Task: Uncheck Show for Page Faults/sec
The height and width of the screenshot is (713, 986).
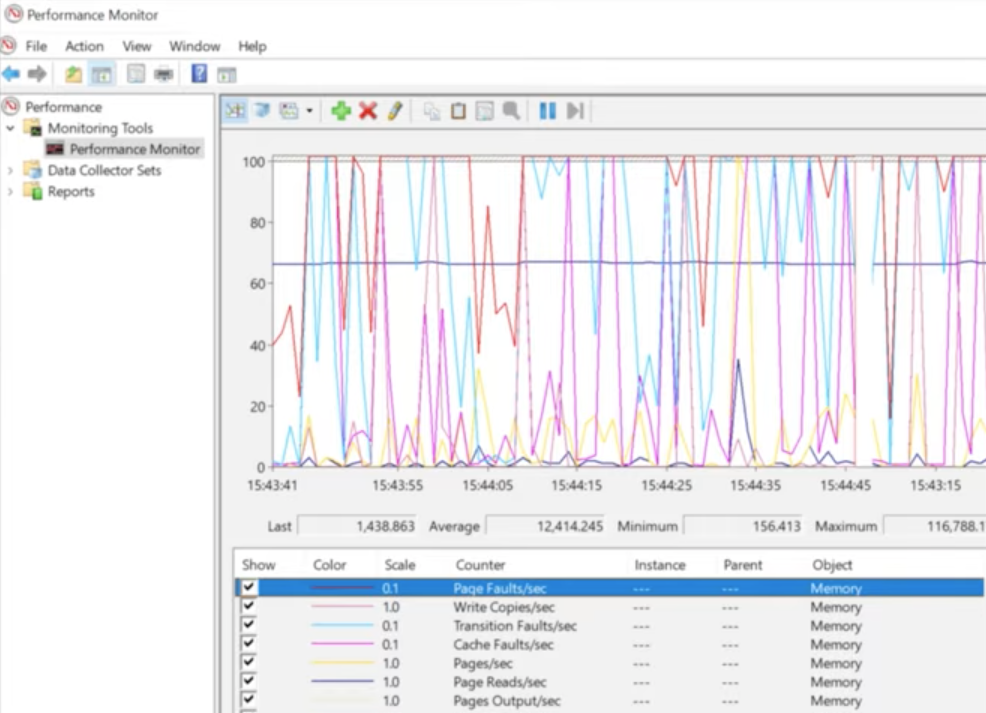Action: (x=249, y=587)
